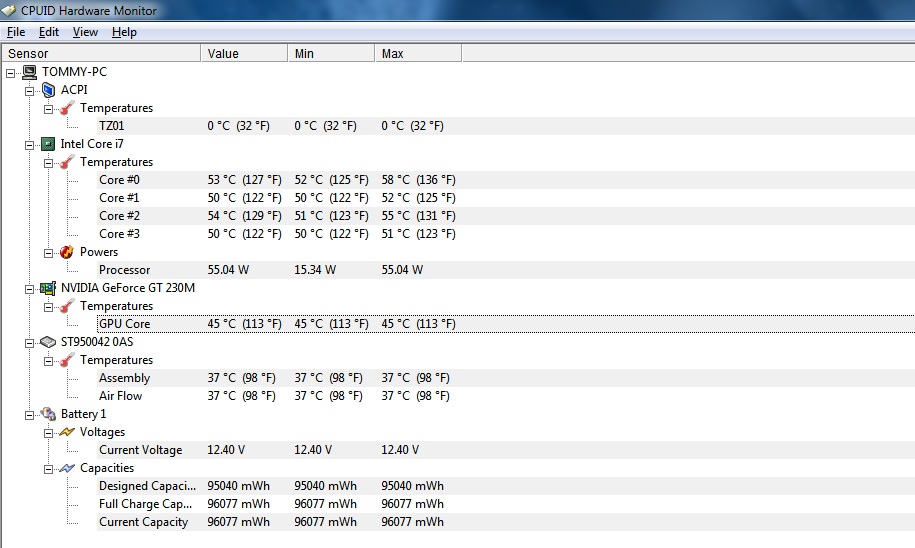Click Current Voltage value 12.40 V
Screen dimensions: 915x548
[226, 450]
